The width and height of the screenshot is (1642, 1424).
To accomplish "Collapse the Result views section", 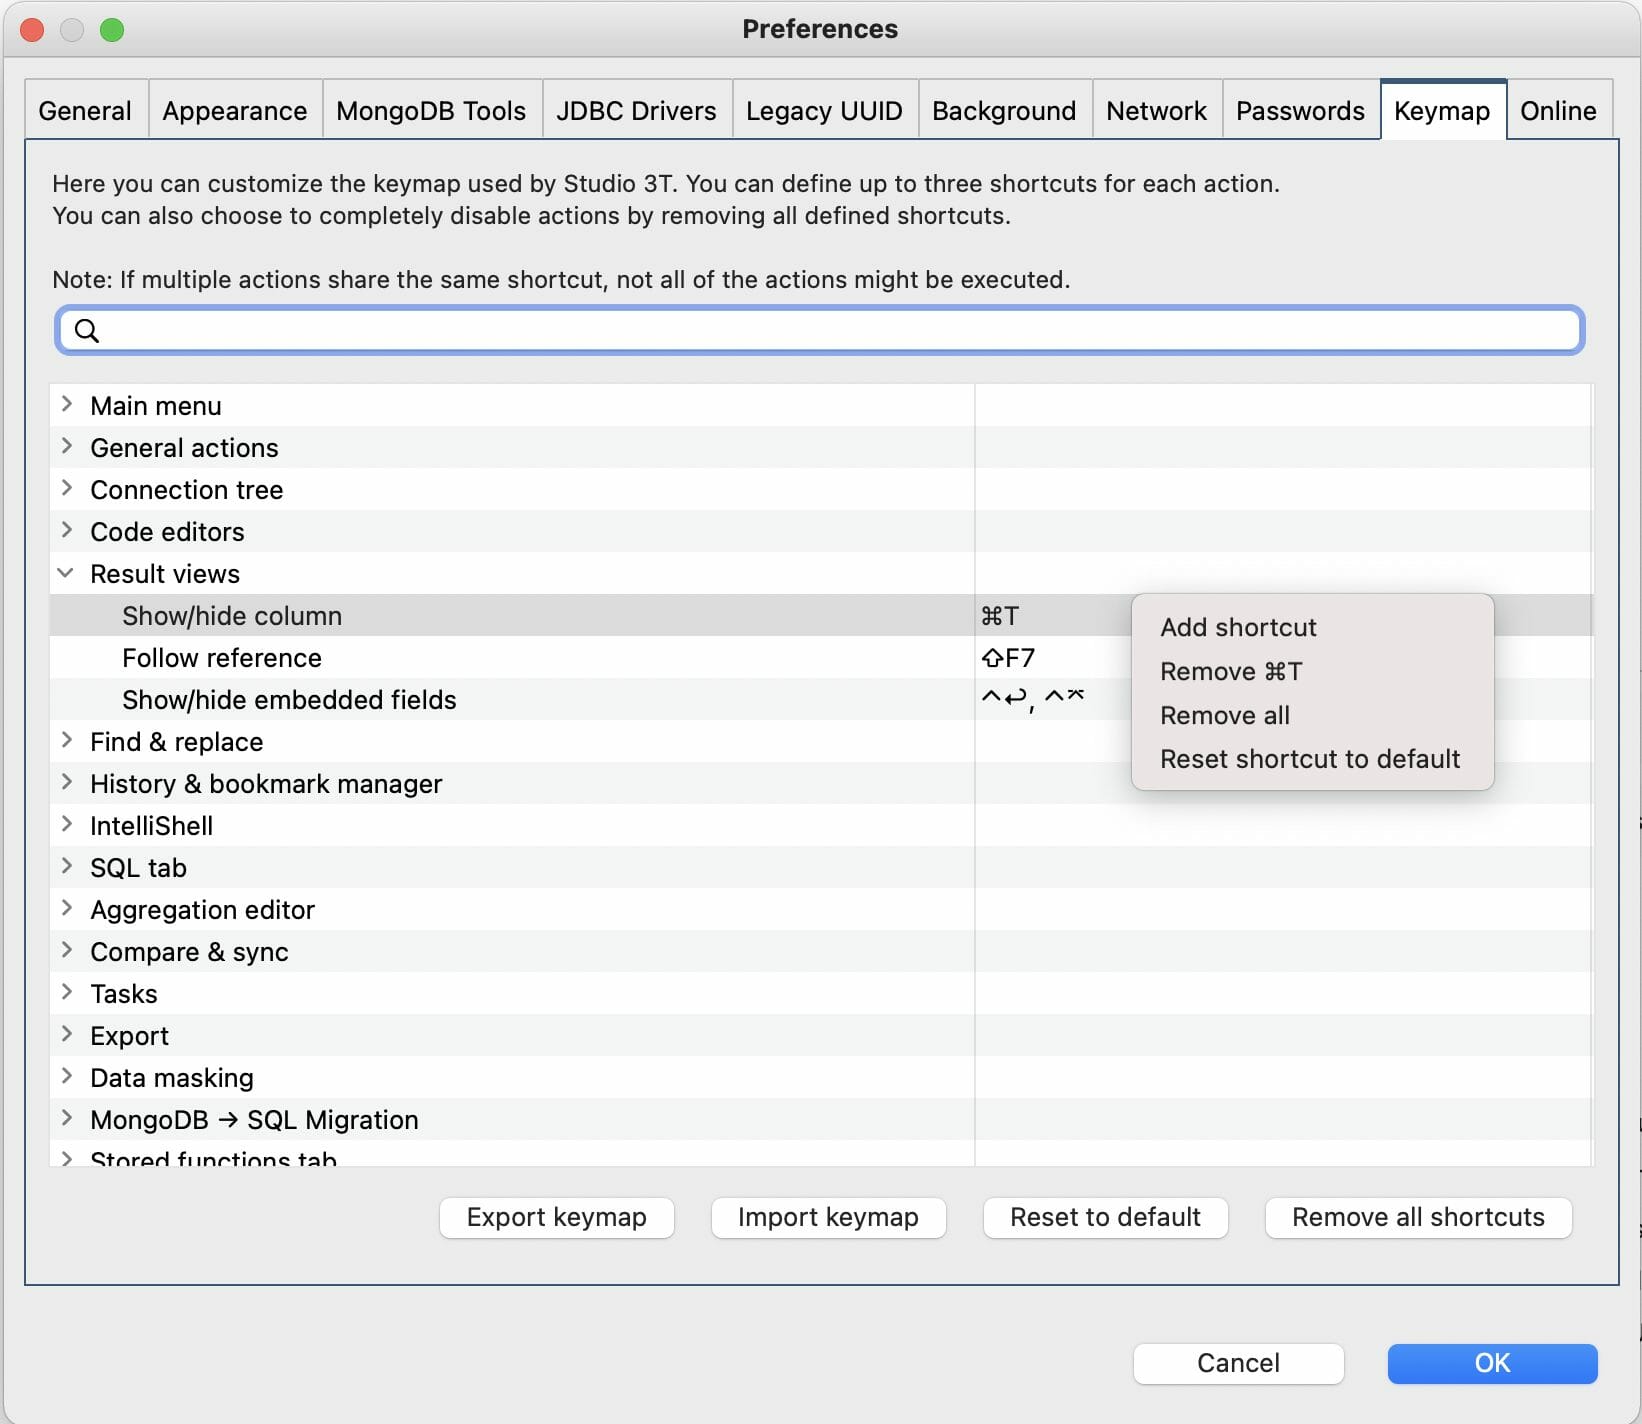I will click(x=66, y=573).
